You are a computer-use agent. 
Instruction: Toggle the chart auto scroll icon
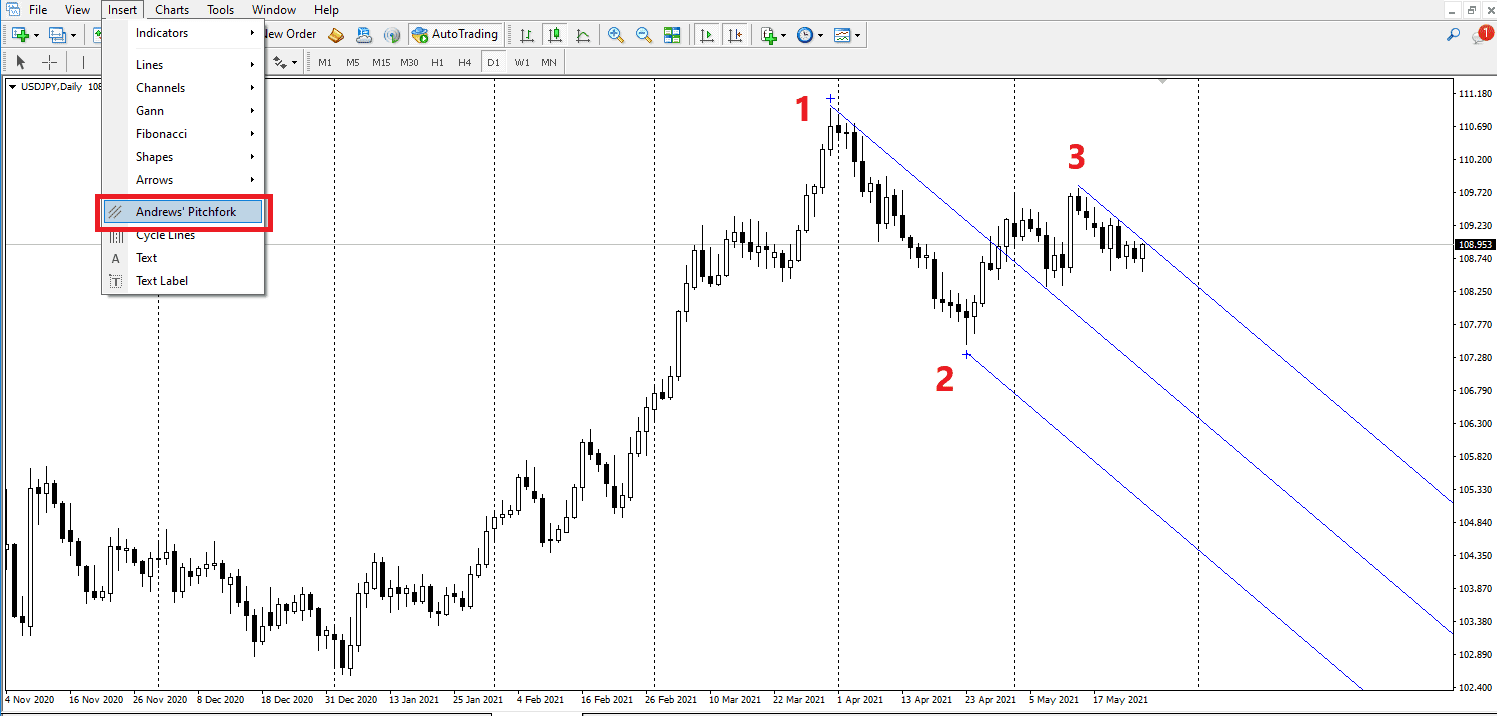pyautogui.click(x=707, y=35)
